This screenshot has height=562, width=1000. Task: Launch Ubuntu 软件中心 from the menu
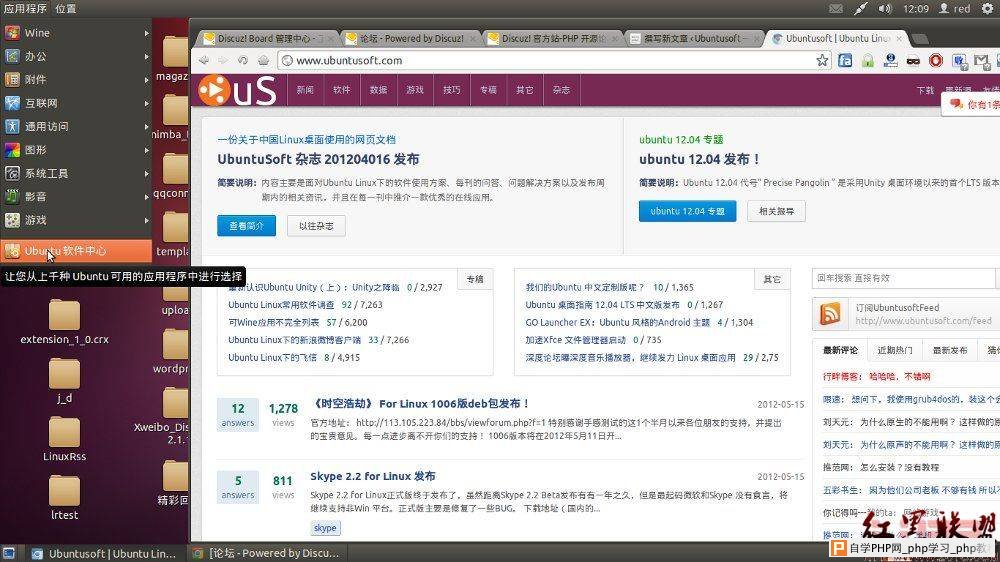click(76, 251)
